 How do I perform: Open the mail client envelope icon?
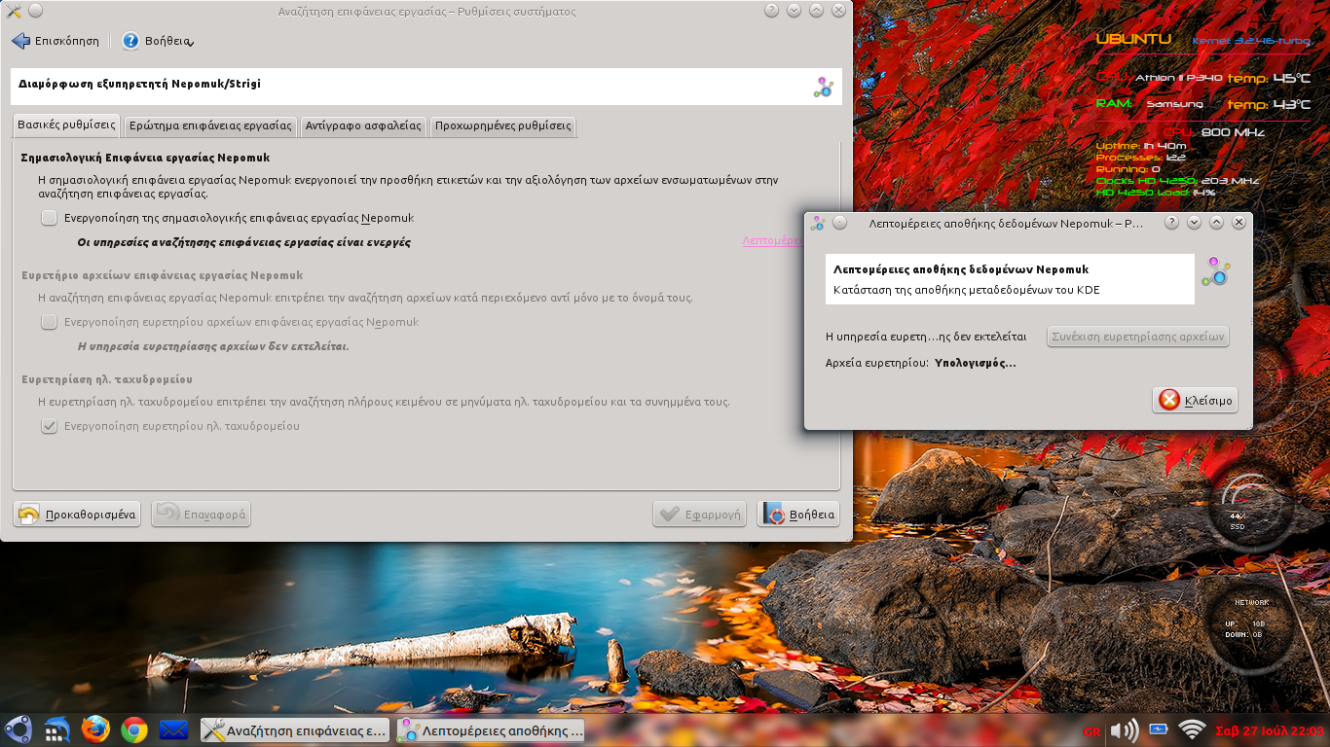pos(173,730)
